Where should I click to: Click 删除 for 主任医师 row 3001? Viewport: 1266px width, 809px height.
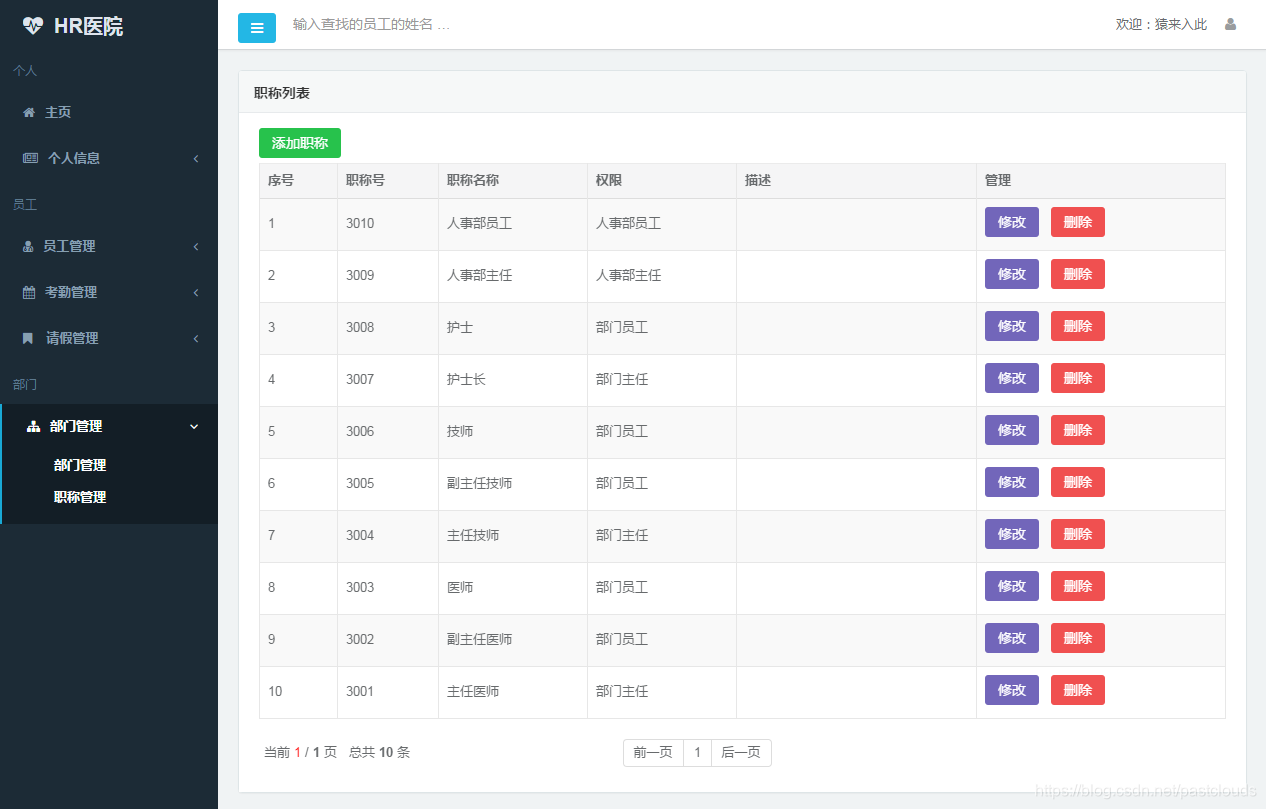pyautogui.click(x=1078, y=690)
